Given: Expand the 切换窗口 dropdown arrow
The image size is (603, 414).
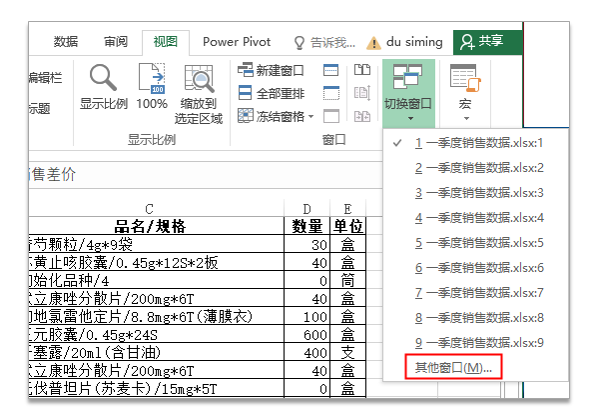Looking at the screenshot, I should pos(410,119).
